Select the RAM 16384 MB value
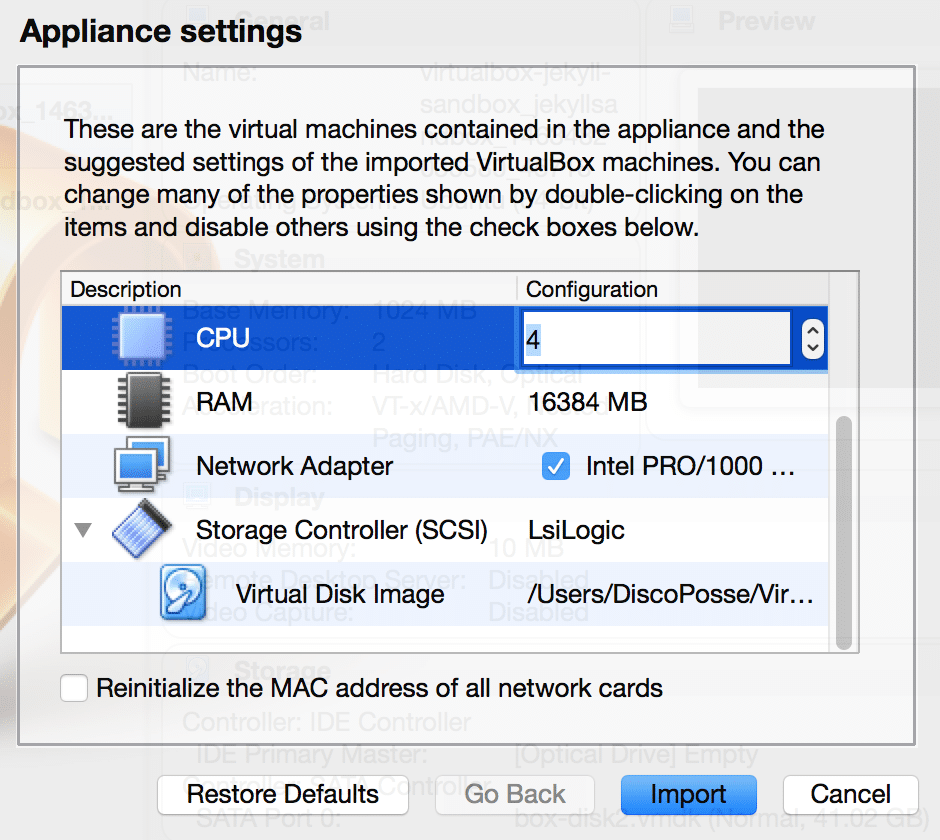This screenshot has width=940, height=840. pos(587,402)
